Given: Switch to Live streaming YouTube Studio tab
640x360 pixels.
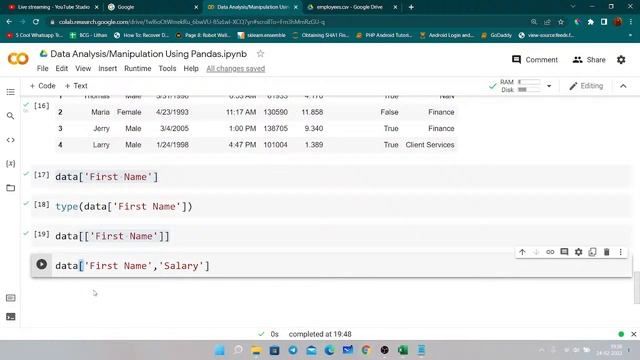Looking at the screenshot, I should [53, 7].
